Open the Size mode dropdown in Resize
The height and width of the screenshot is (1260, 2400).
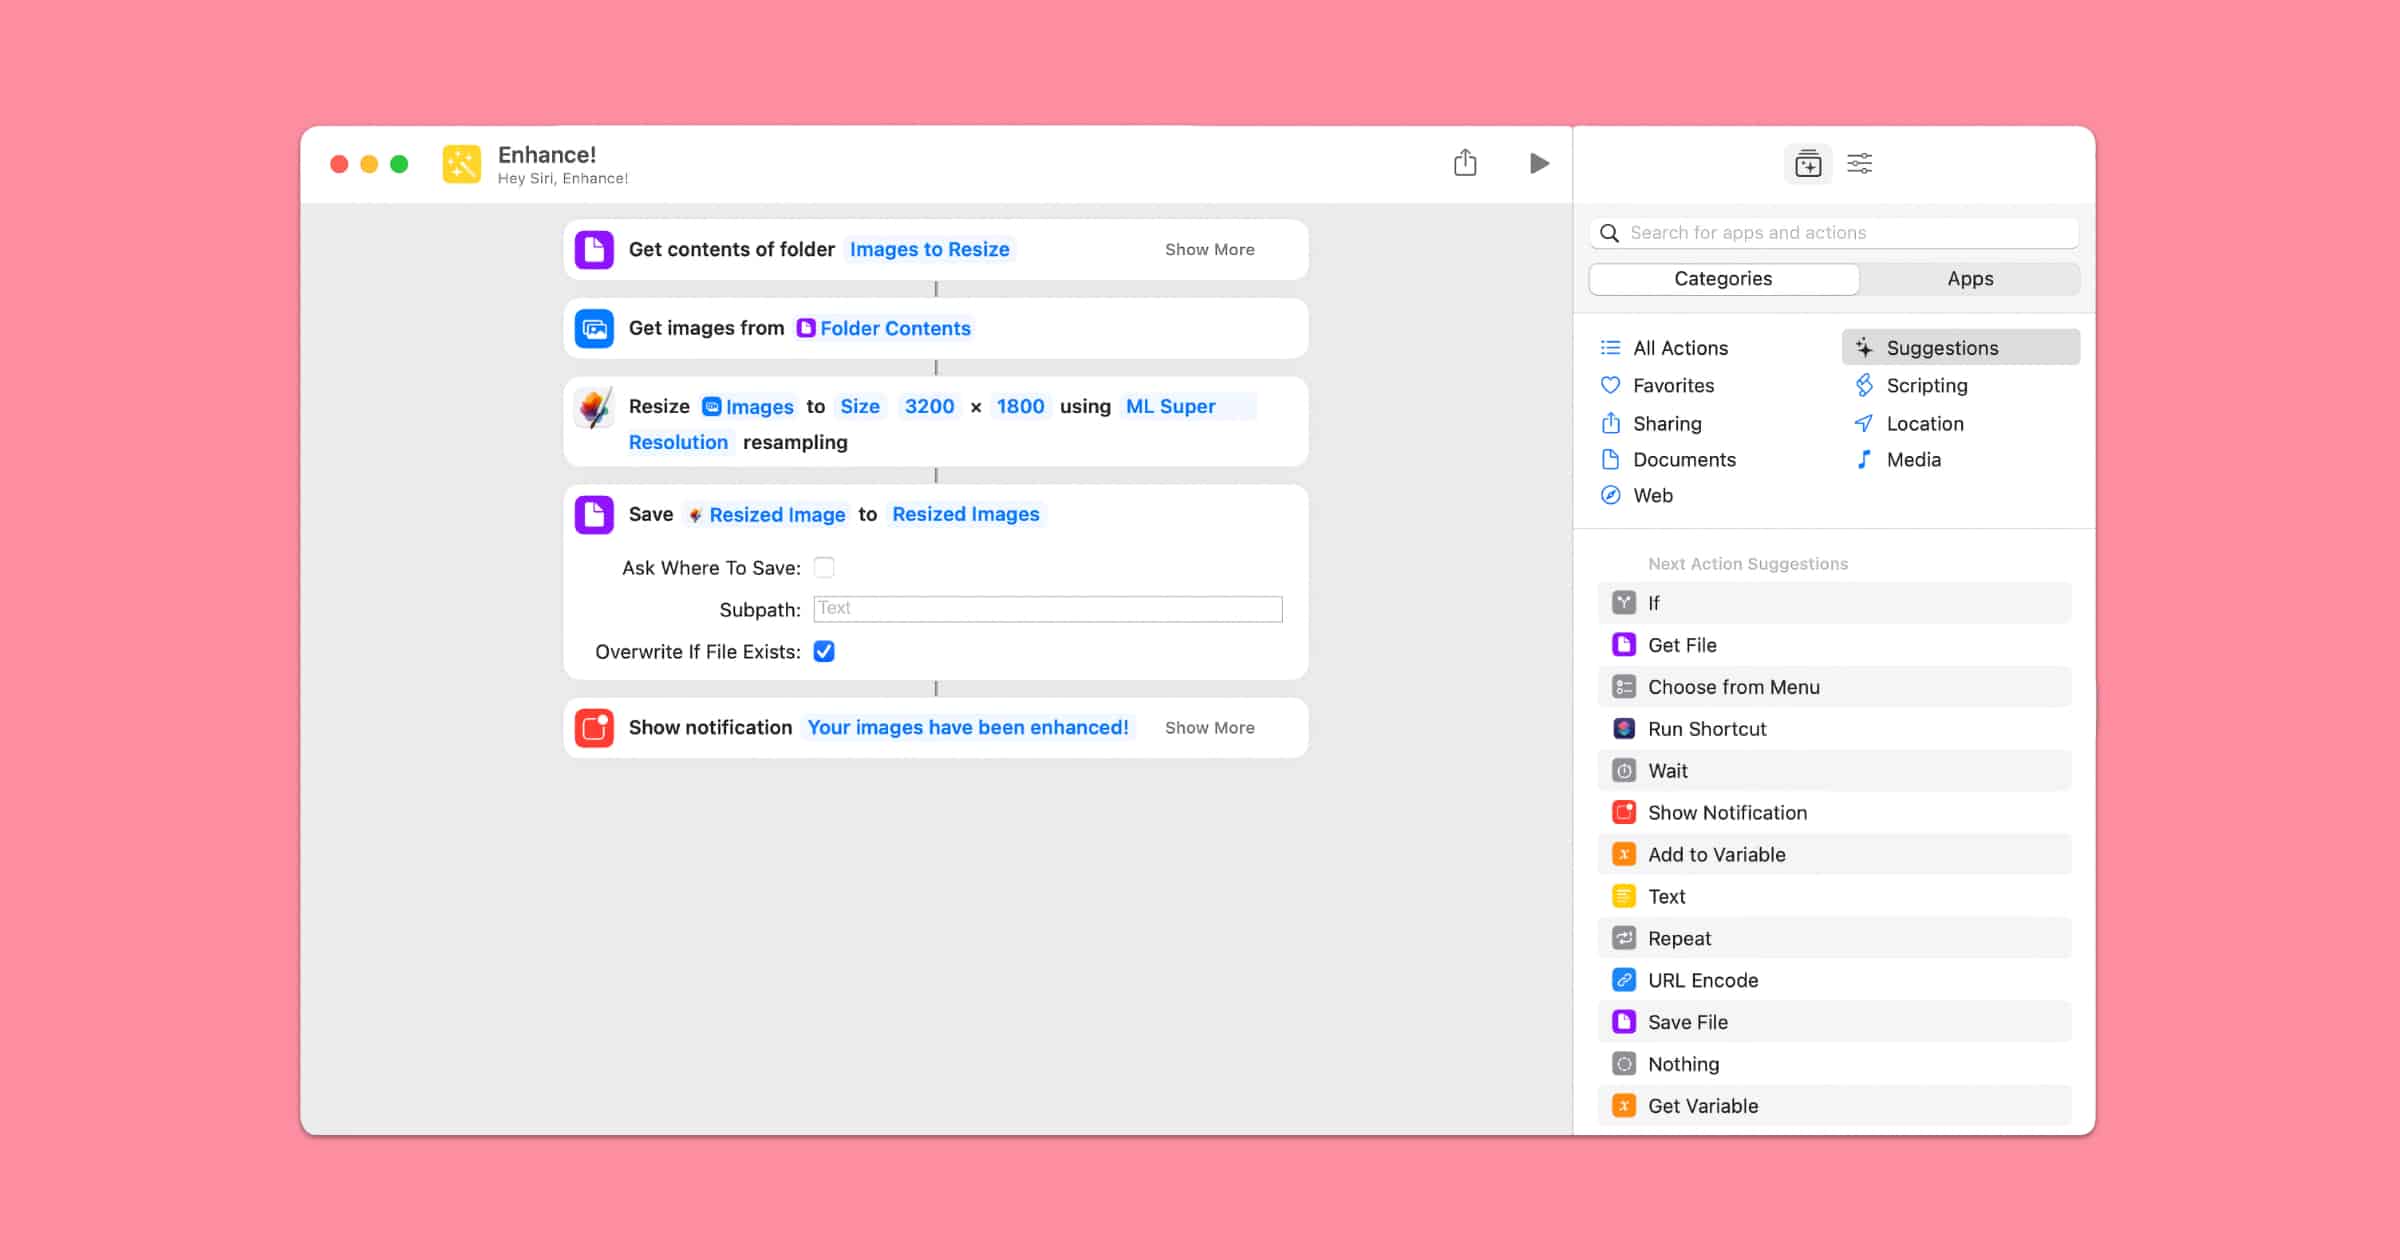coord(859,407)
